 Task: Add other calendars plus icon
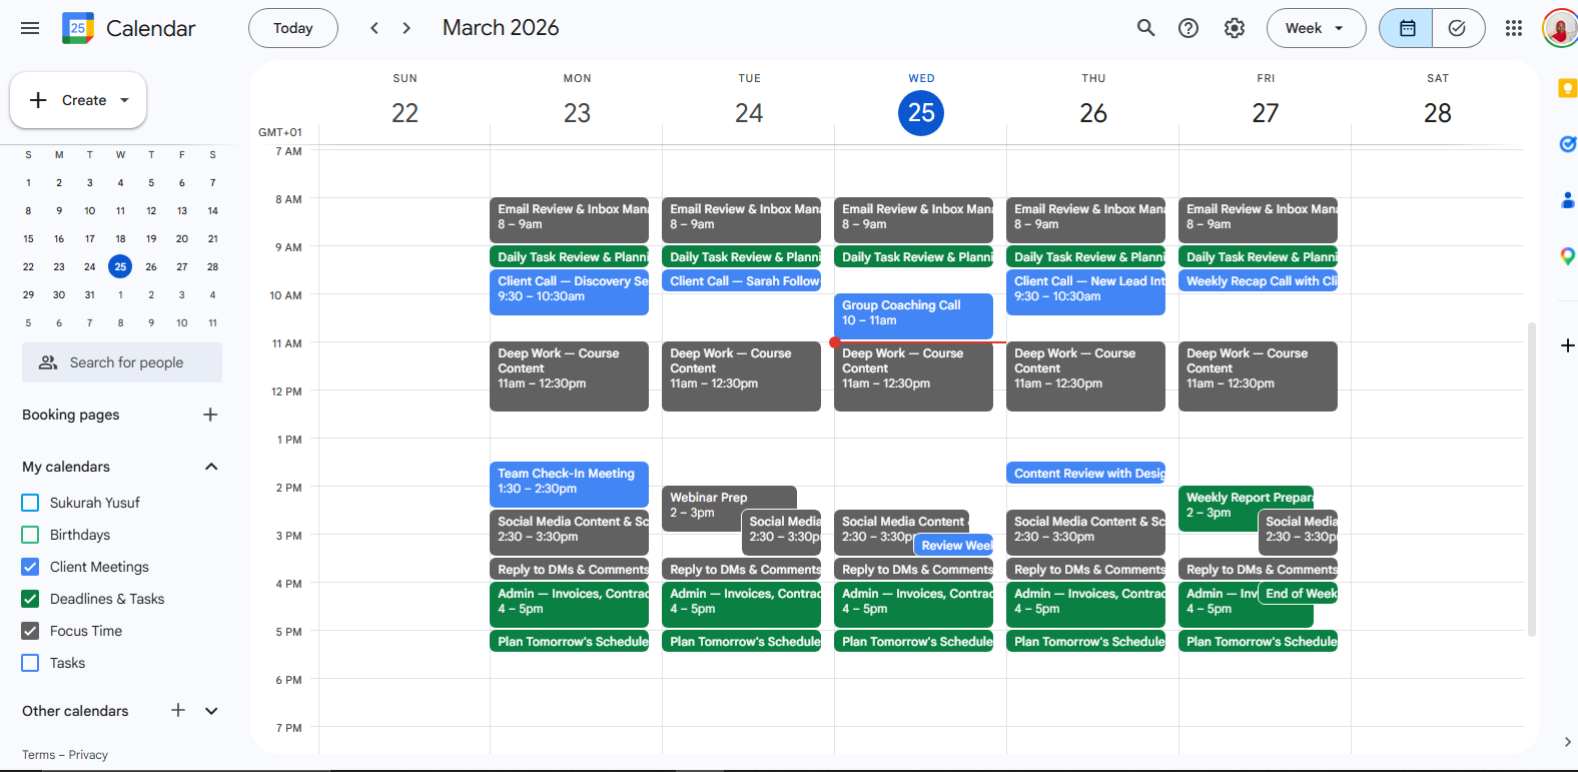178,710
